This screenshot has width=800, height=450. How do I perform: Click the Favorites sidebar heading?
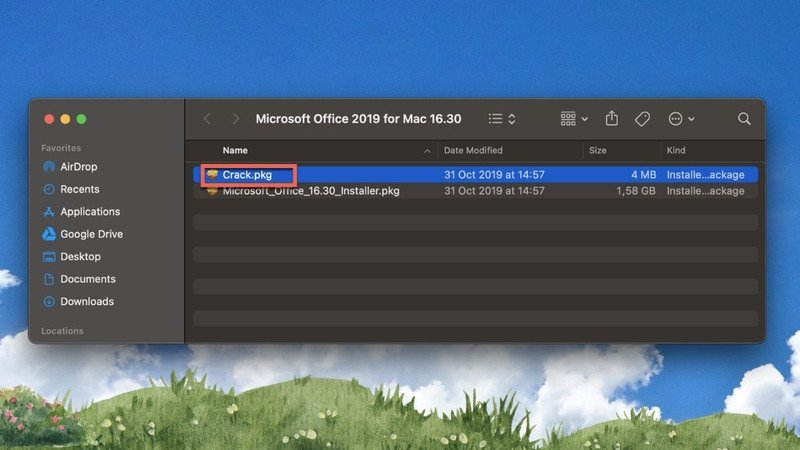coord(61,148)
